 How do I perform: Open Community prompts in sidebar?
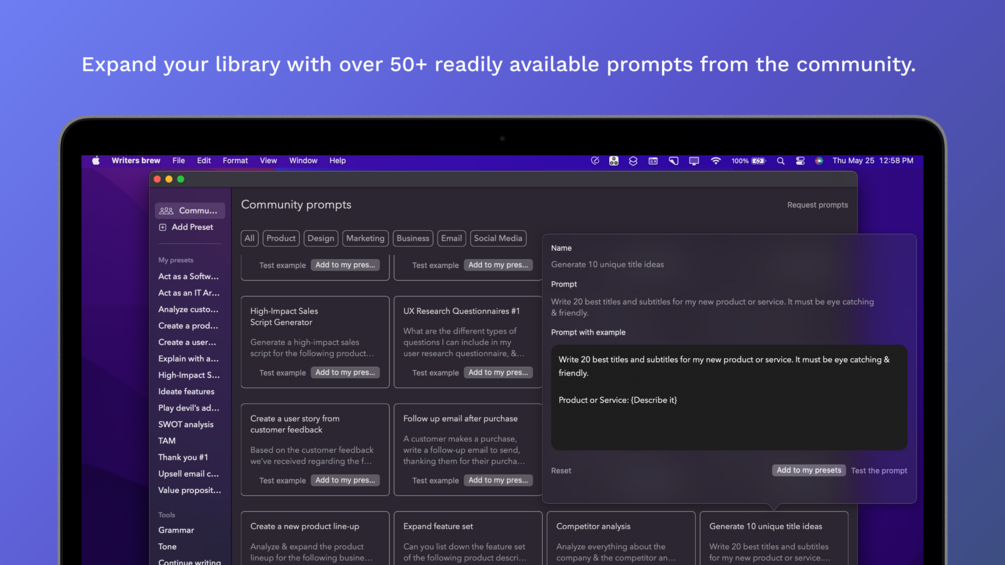coord(190,210)
